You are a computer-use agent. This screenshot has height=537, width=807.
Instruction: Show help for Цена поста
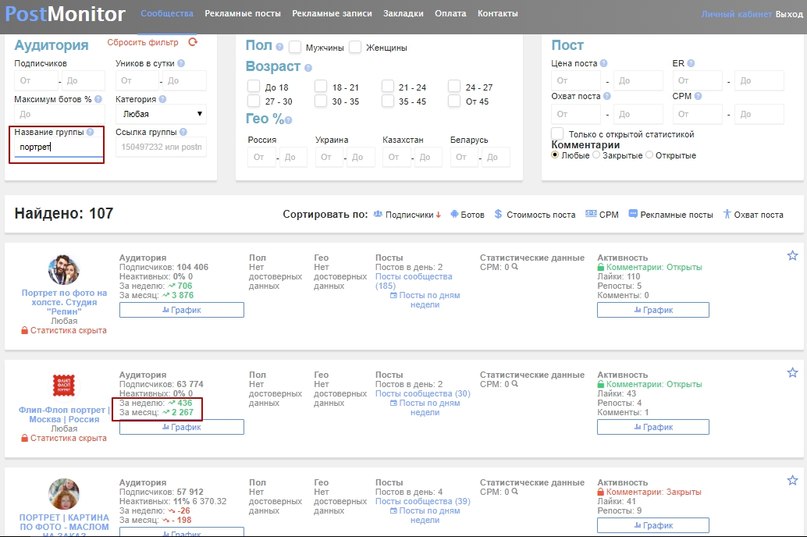point(603,63)
